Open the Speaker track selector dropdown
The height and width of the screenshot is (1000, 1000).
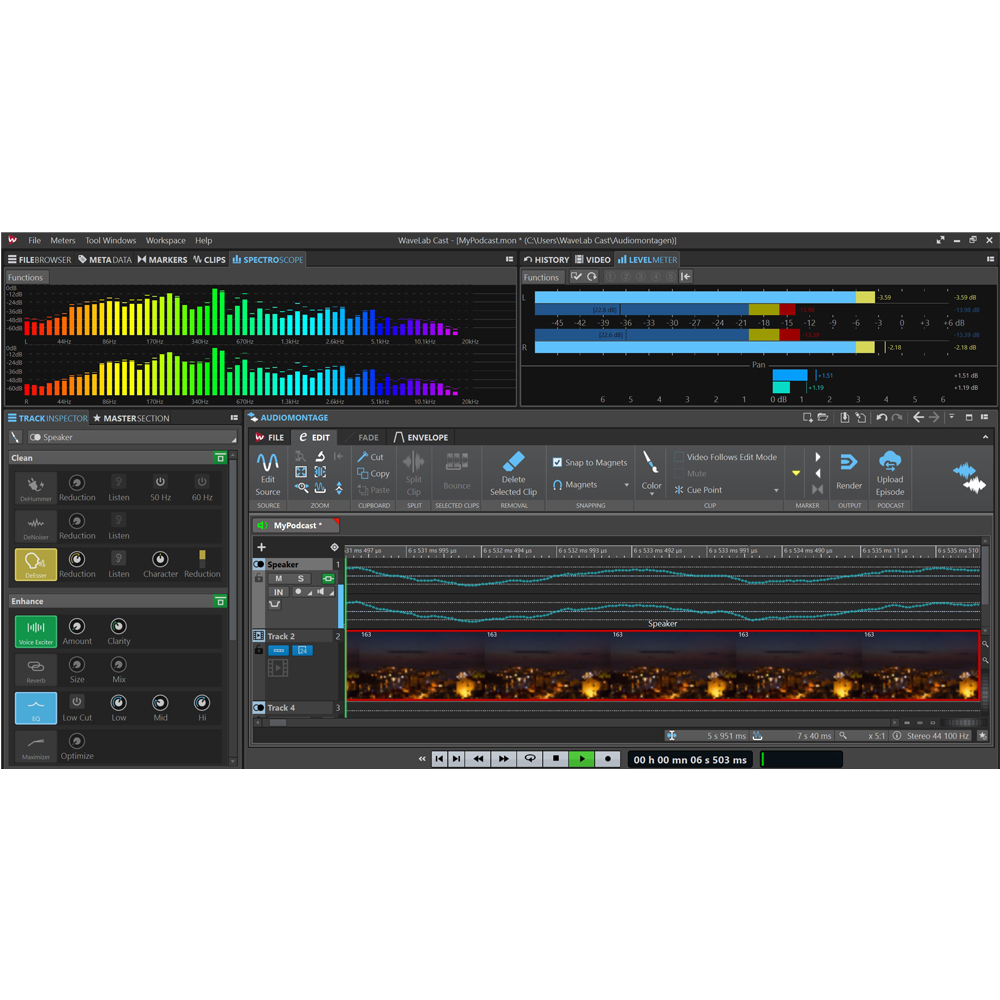pyautogui.click(x=132, y=437)
